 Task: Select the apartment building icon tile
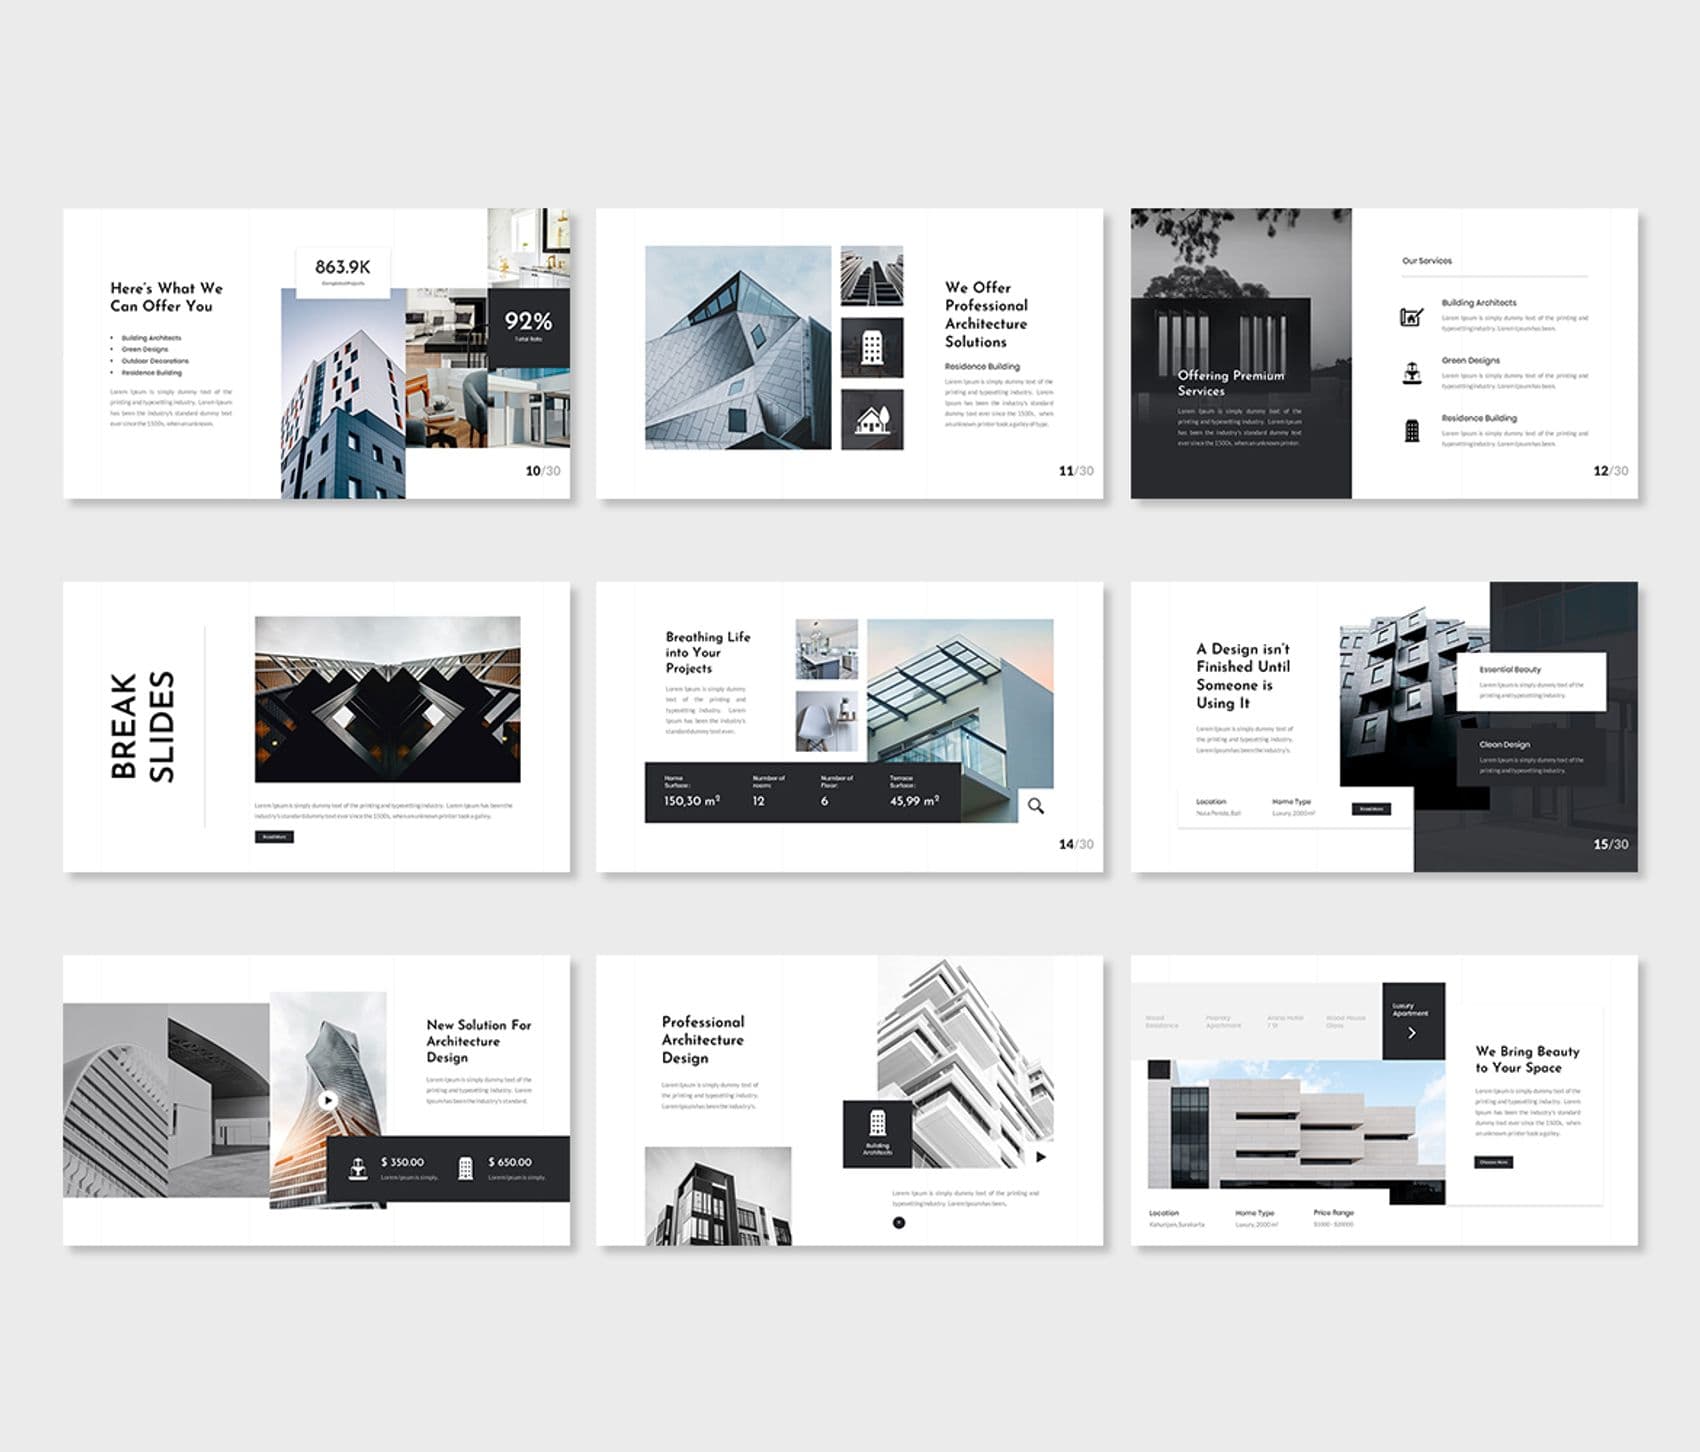click(872, 347)
